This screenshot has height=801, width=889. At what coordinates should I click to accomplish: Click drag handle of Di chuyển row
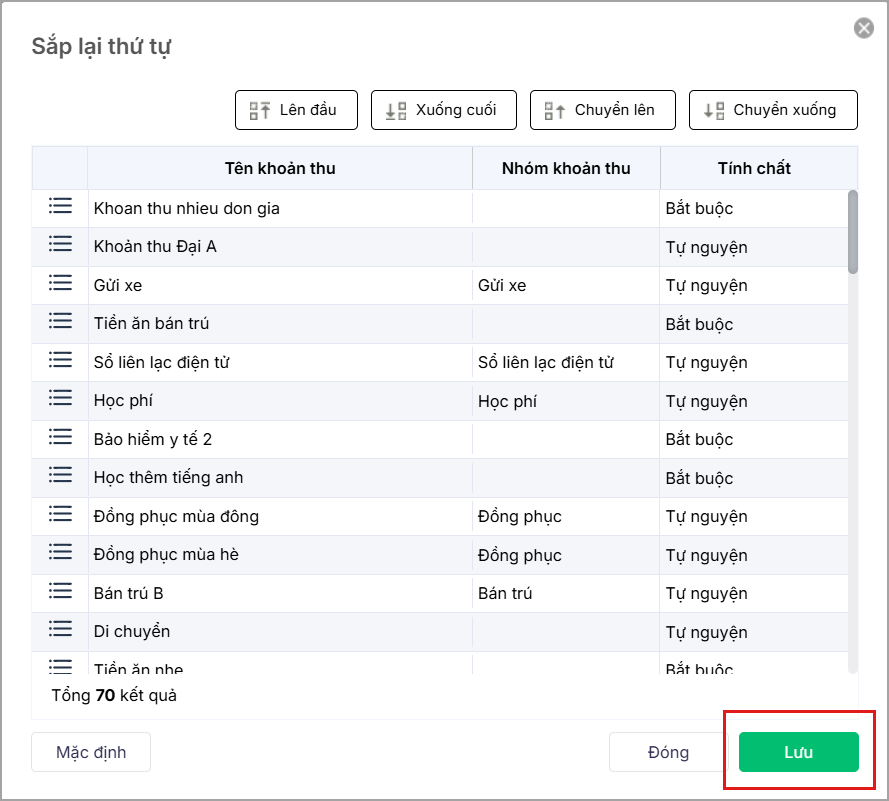point(60,629)
